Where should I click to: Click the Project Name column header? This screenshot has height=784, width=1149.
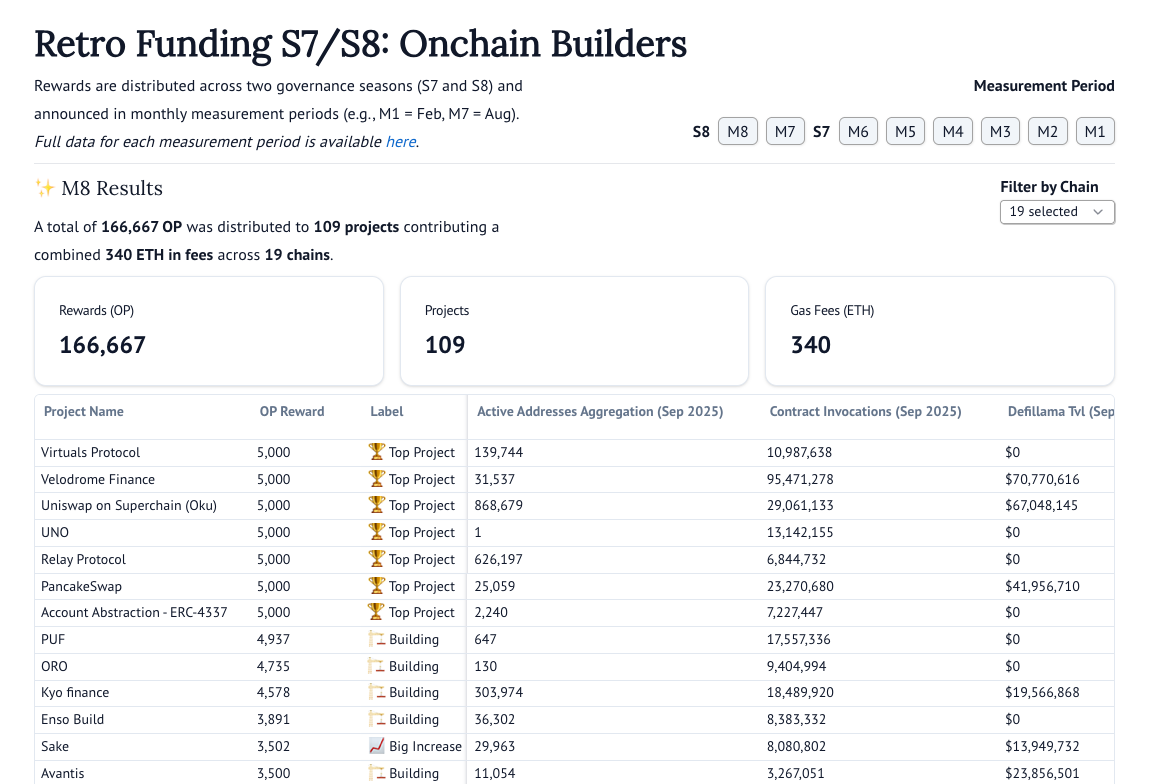[84, 411]
